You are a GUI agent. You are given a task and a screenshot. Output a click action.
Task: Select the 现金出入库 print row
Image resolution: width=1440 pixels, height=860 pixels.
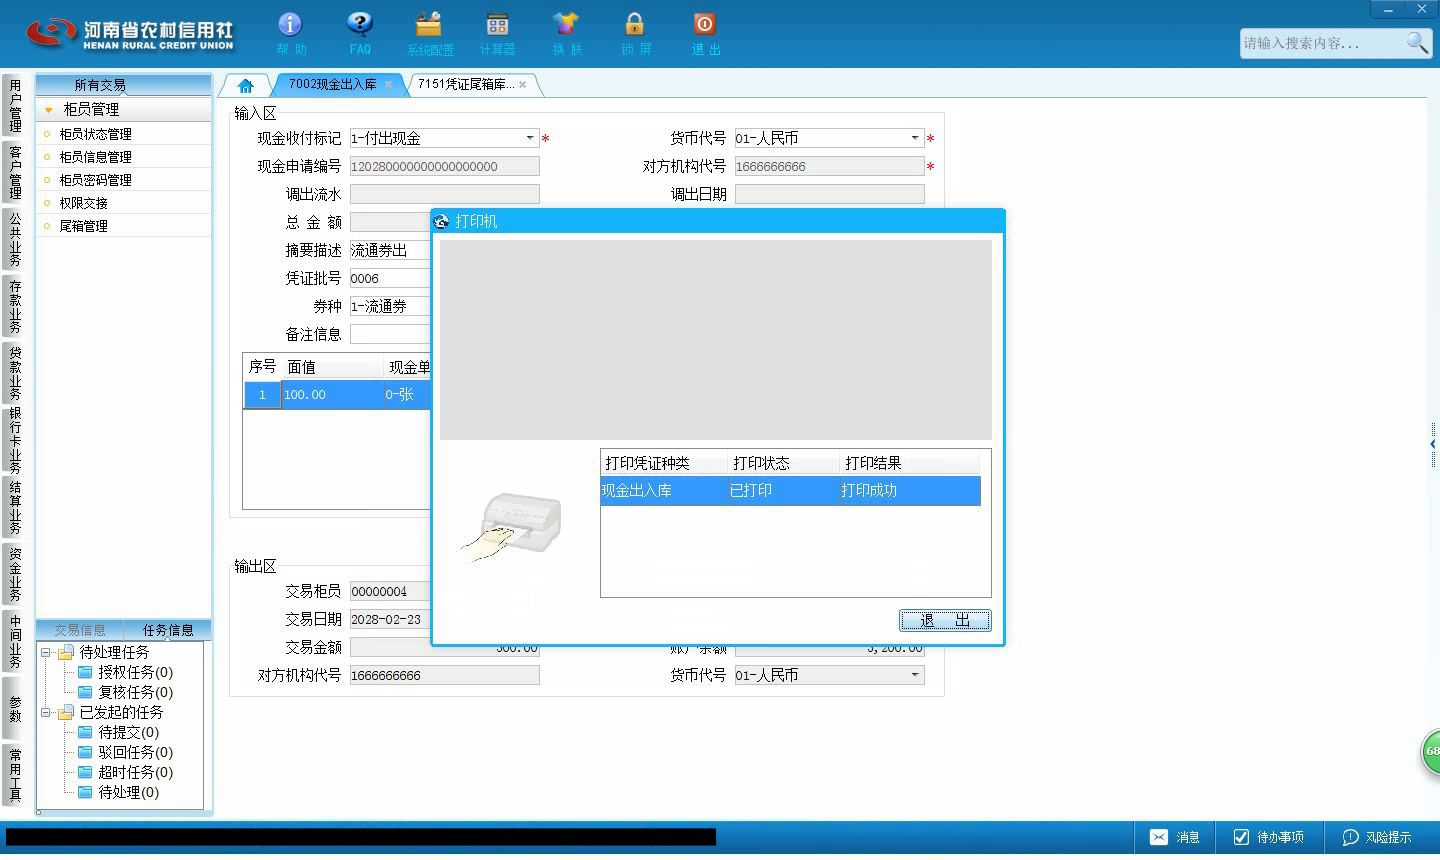coord(790,490)
